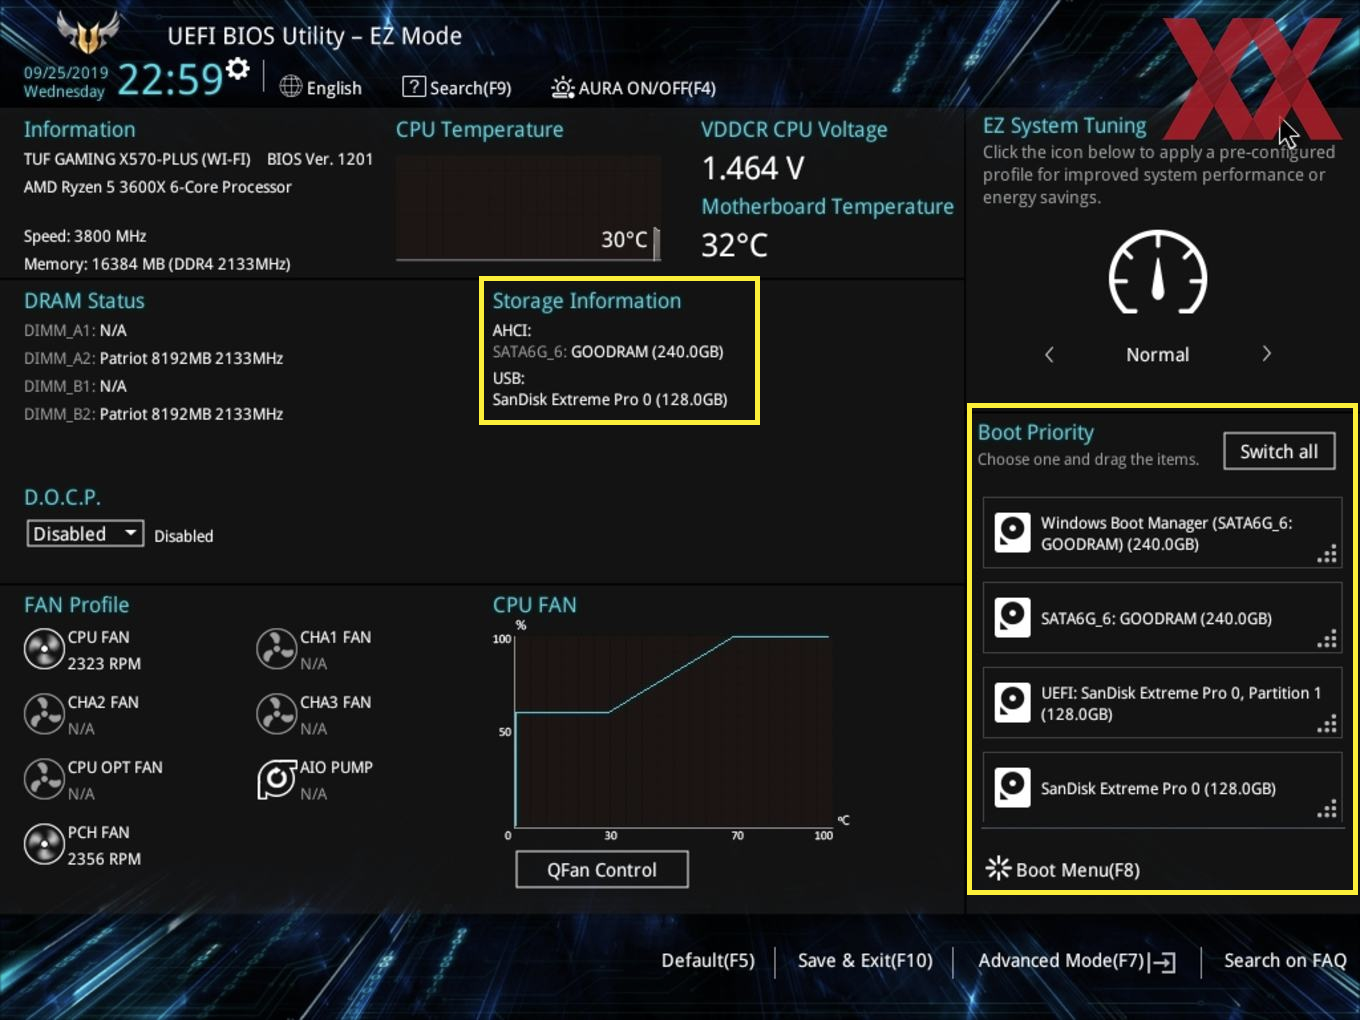1360x1020 pixels.
Task: Switch to Advanced Mode(F7)
Action: [1077, 961]
